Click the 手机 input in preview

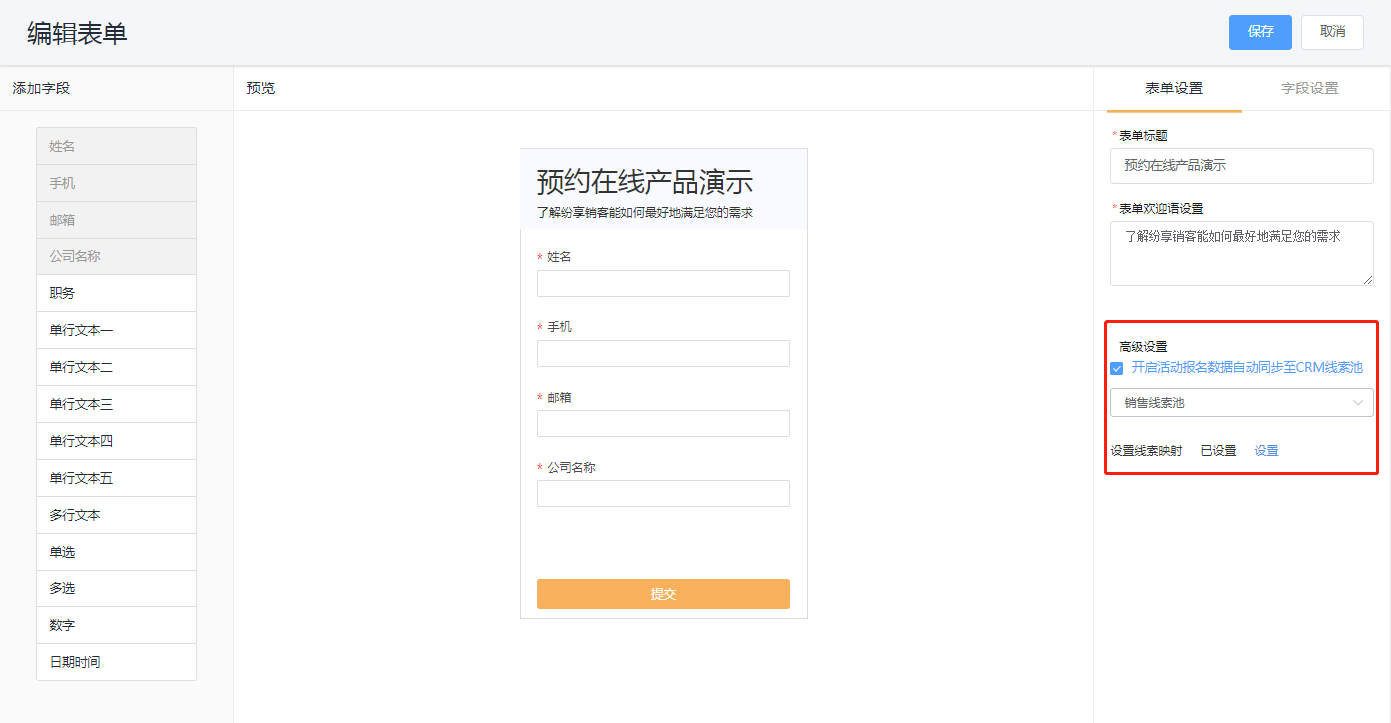663,353
